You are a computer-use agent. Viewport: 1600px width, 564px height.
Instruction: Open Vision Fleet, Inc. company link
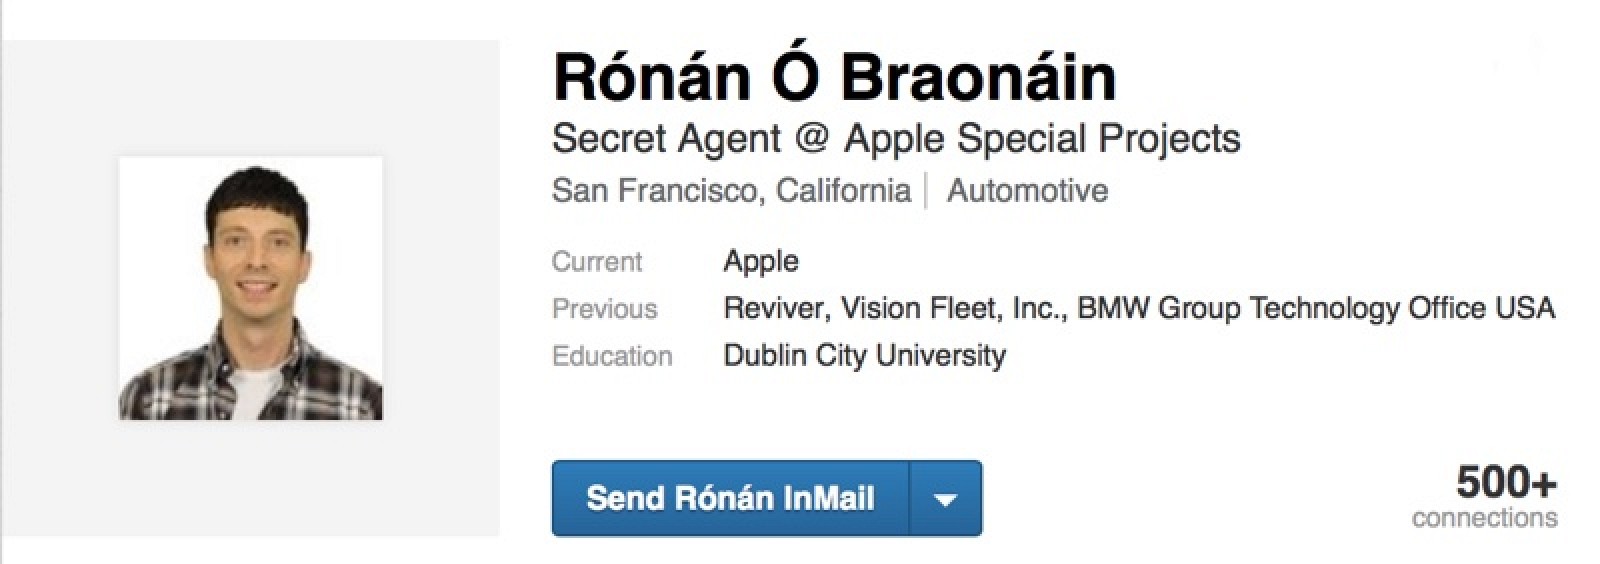pyautogui.click(x=954, y=309)
